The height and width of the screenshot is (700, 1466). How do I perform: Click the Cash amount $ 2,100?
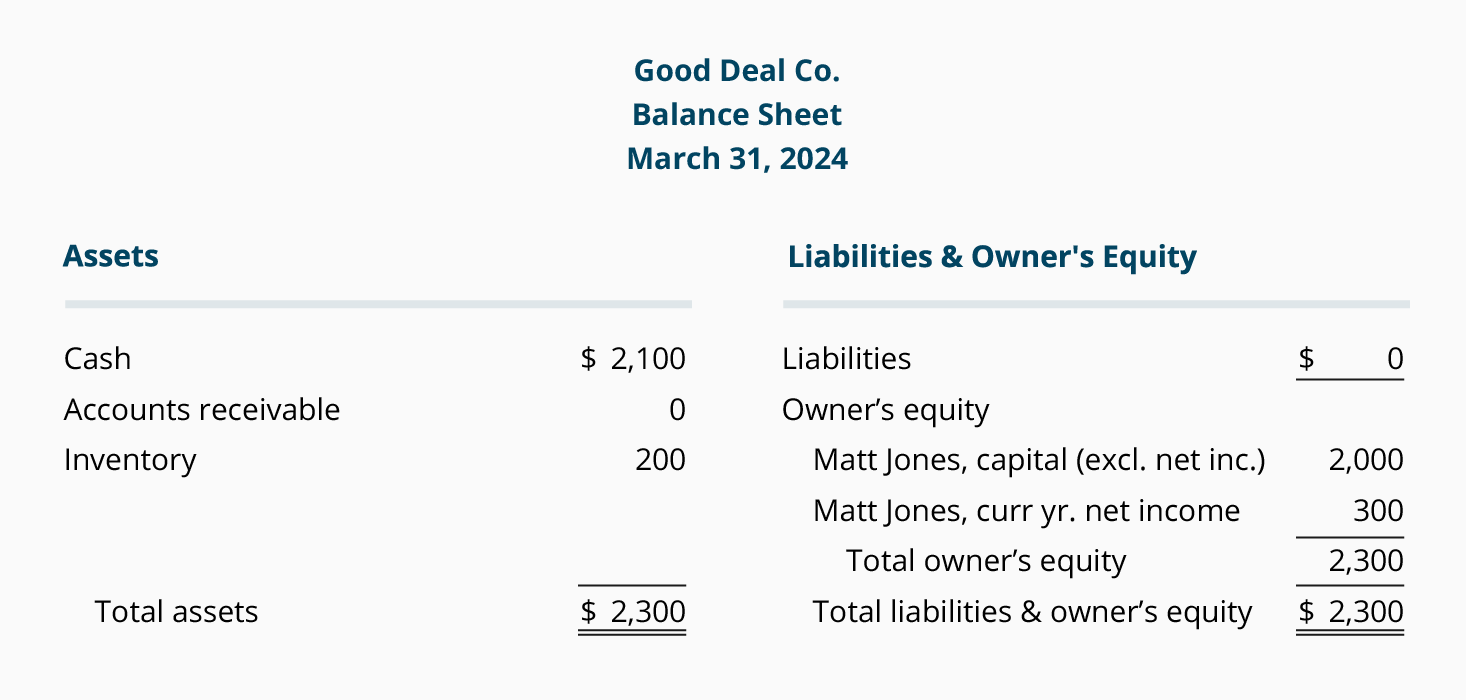(633, 359)
